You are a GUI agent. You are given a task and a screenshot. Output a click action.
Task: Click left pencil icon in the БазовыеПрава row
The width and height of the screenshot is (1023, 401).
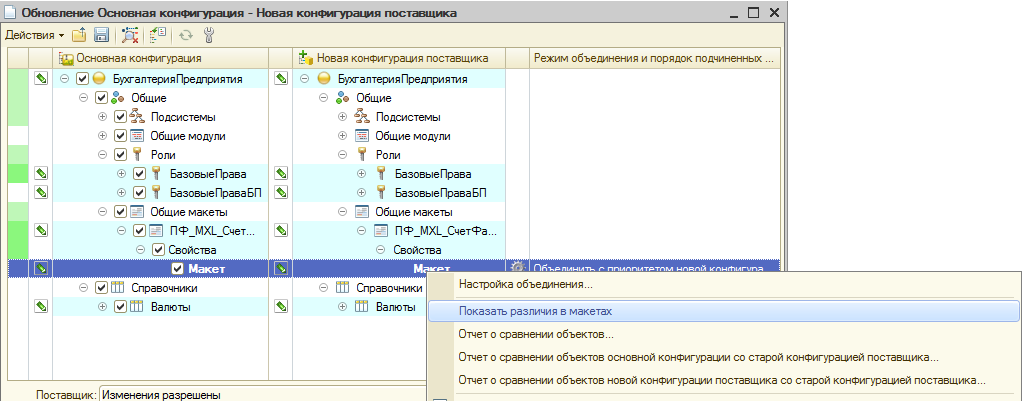[x=40, y=173]
